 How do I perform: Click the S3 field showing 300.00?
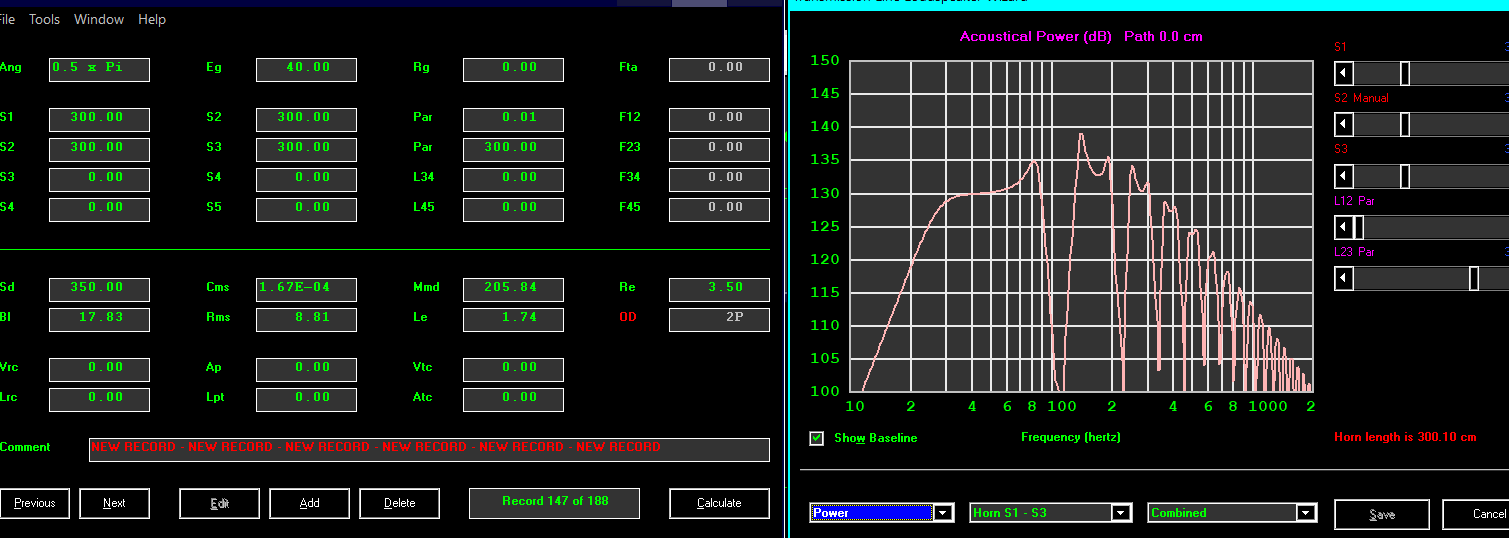[306, 149]
